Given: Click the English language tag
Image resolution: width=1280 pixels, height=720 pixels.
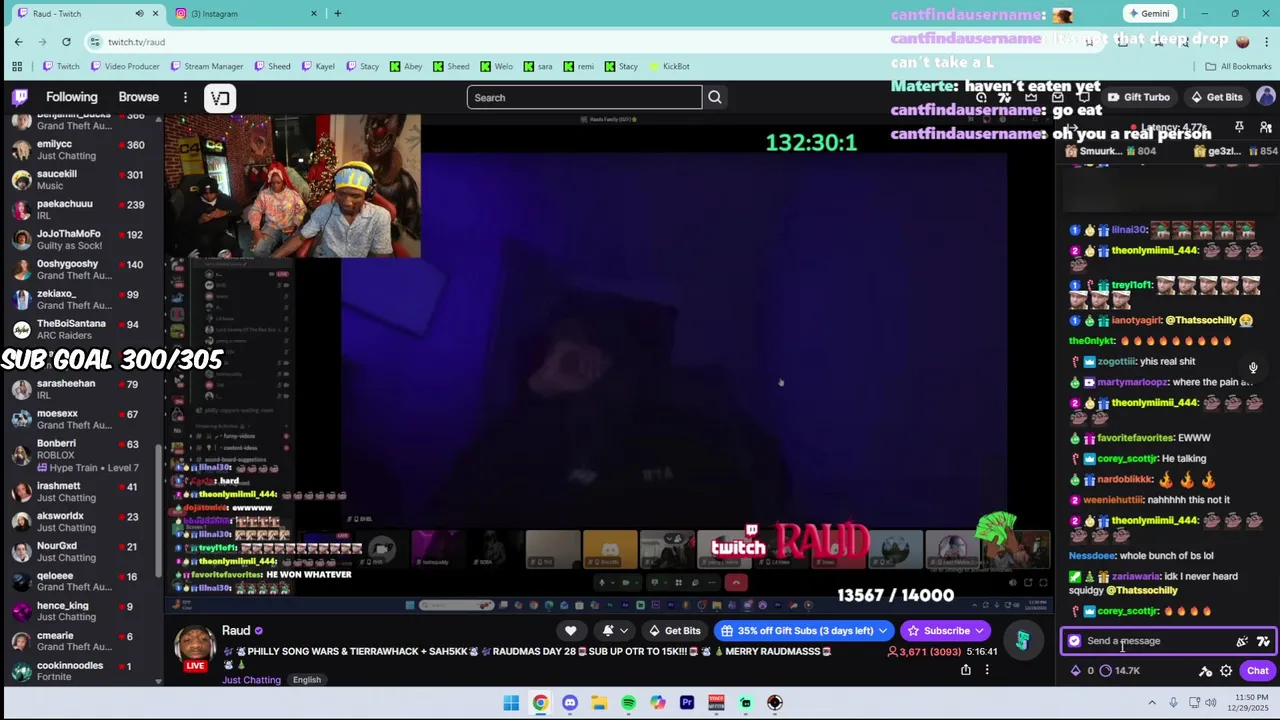Looking at the screenshot, I should click(307, 680).
